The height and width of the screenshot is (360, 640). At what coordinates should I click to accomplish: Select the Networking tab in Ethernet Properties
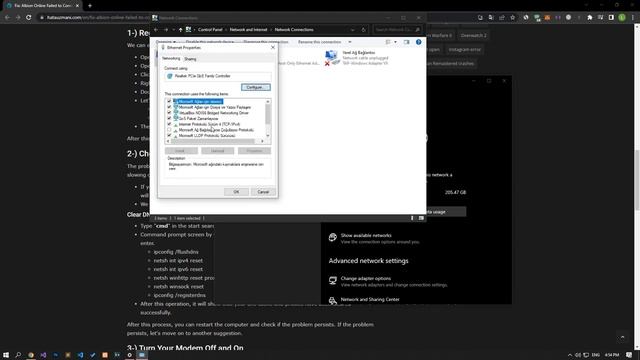pos(171,59)
